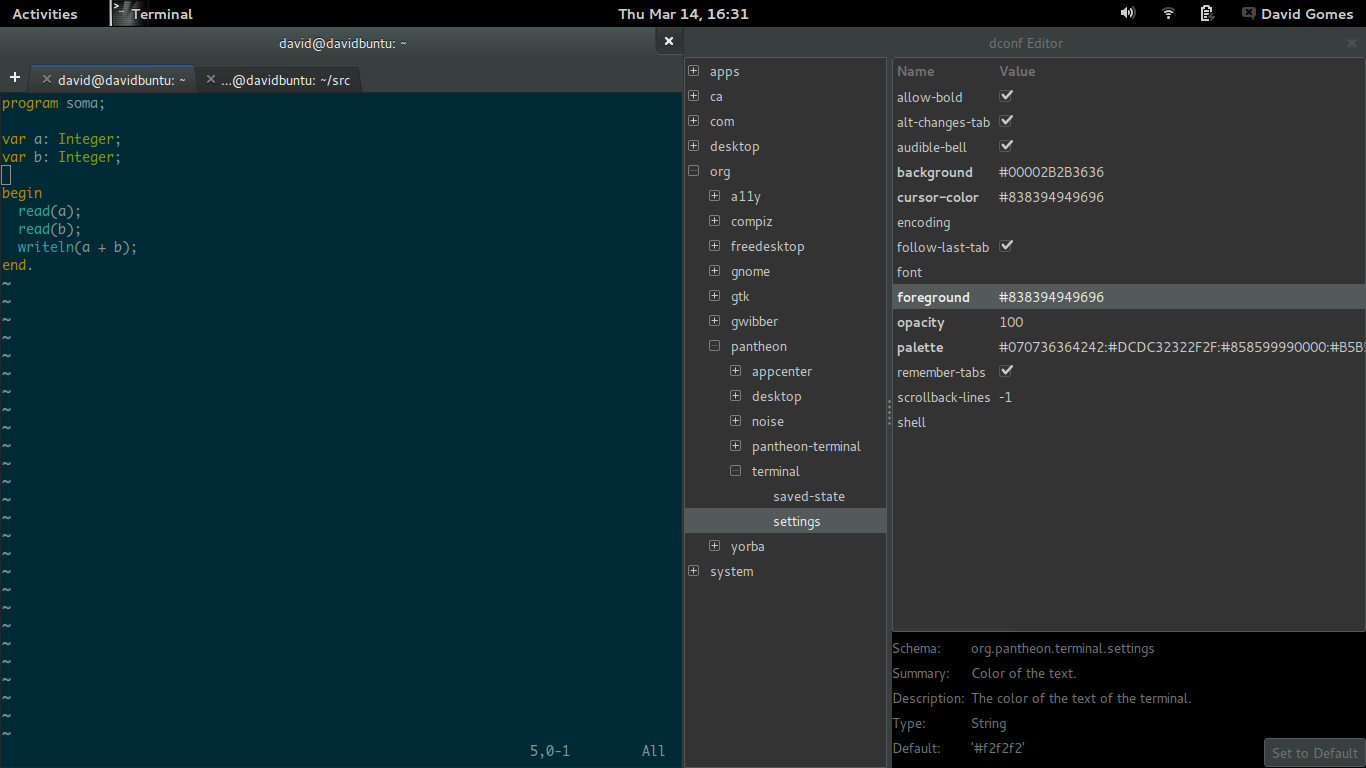Switch to the ~/src terminal tab
This screenshot has height=768, width=1366.
[285, 80]
